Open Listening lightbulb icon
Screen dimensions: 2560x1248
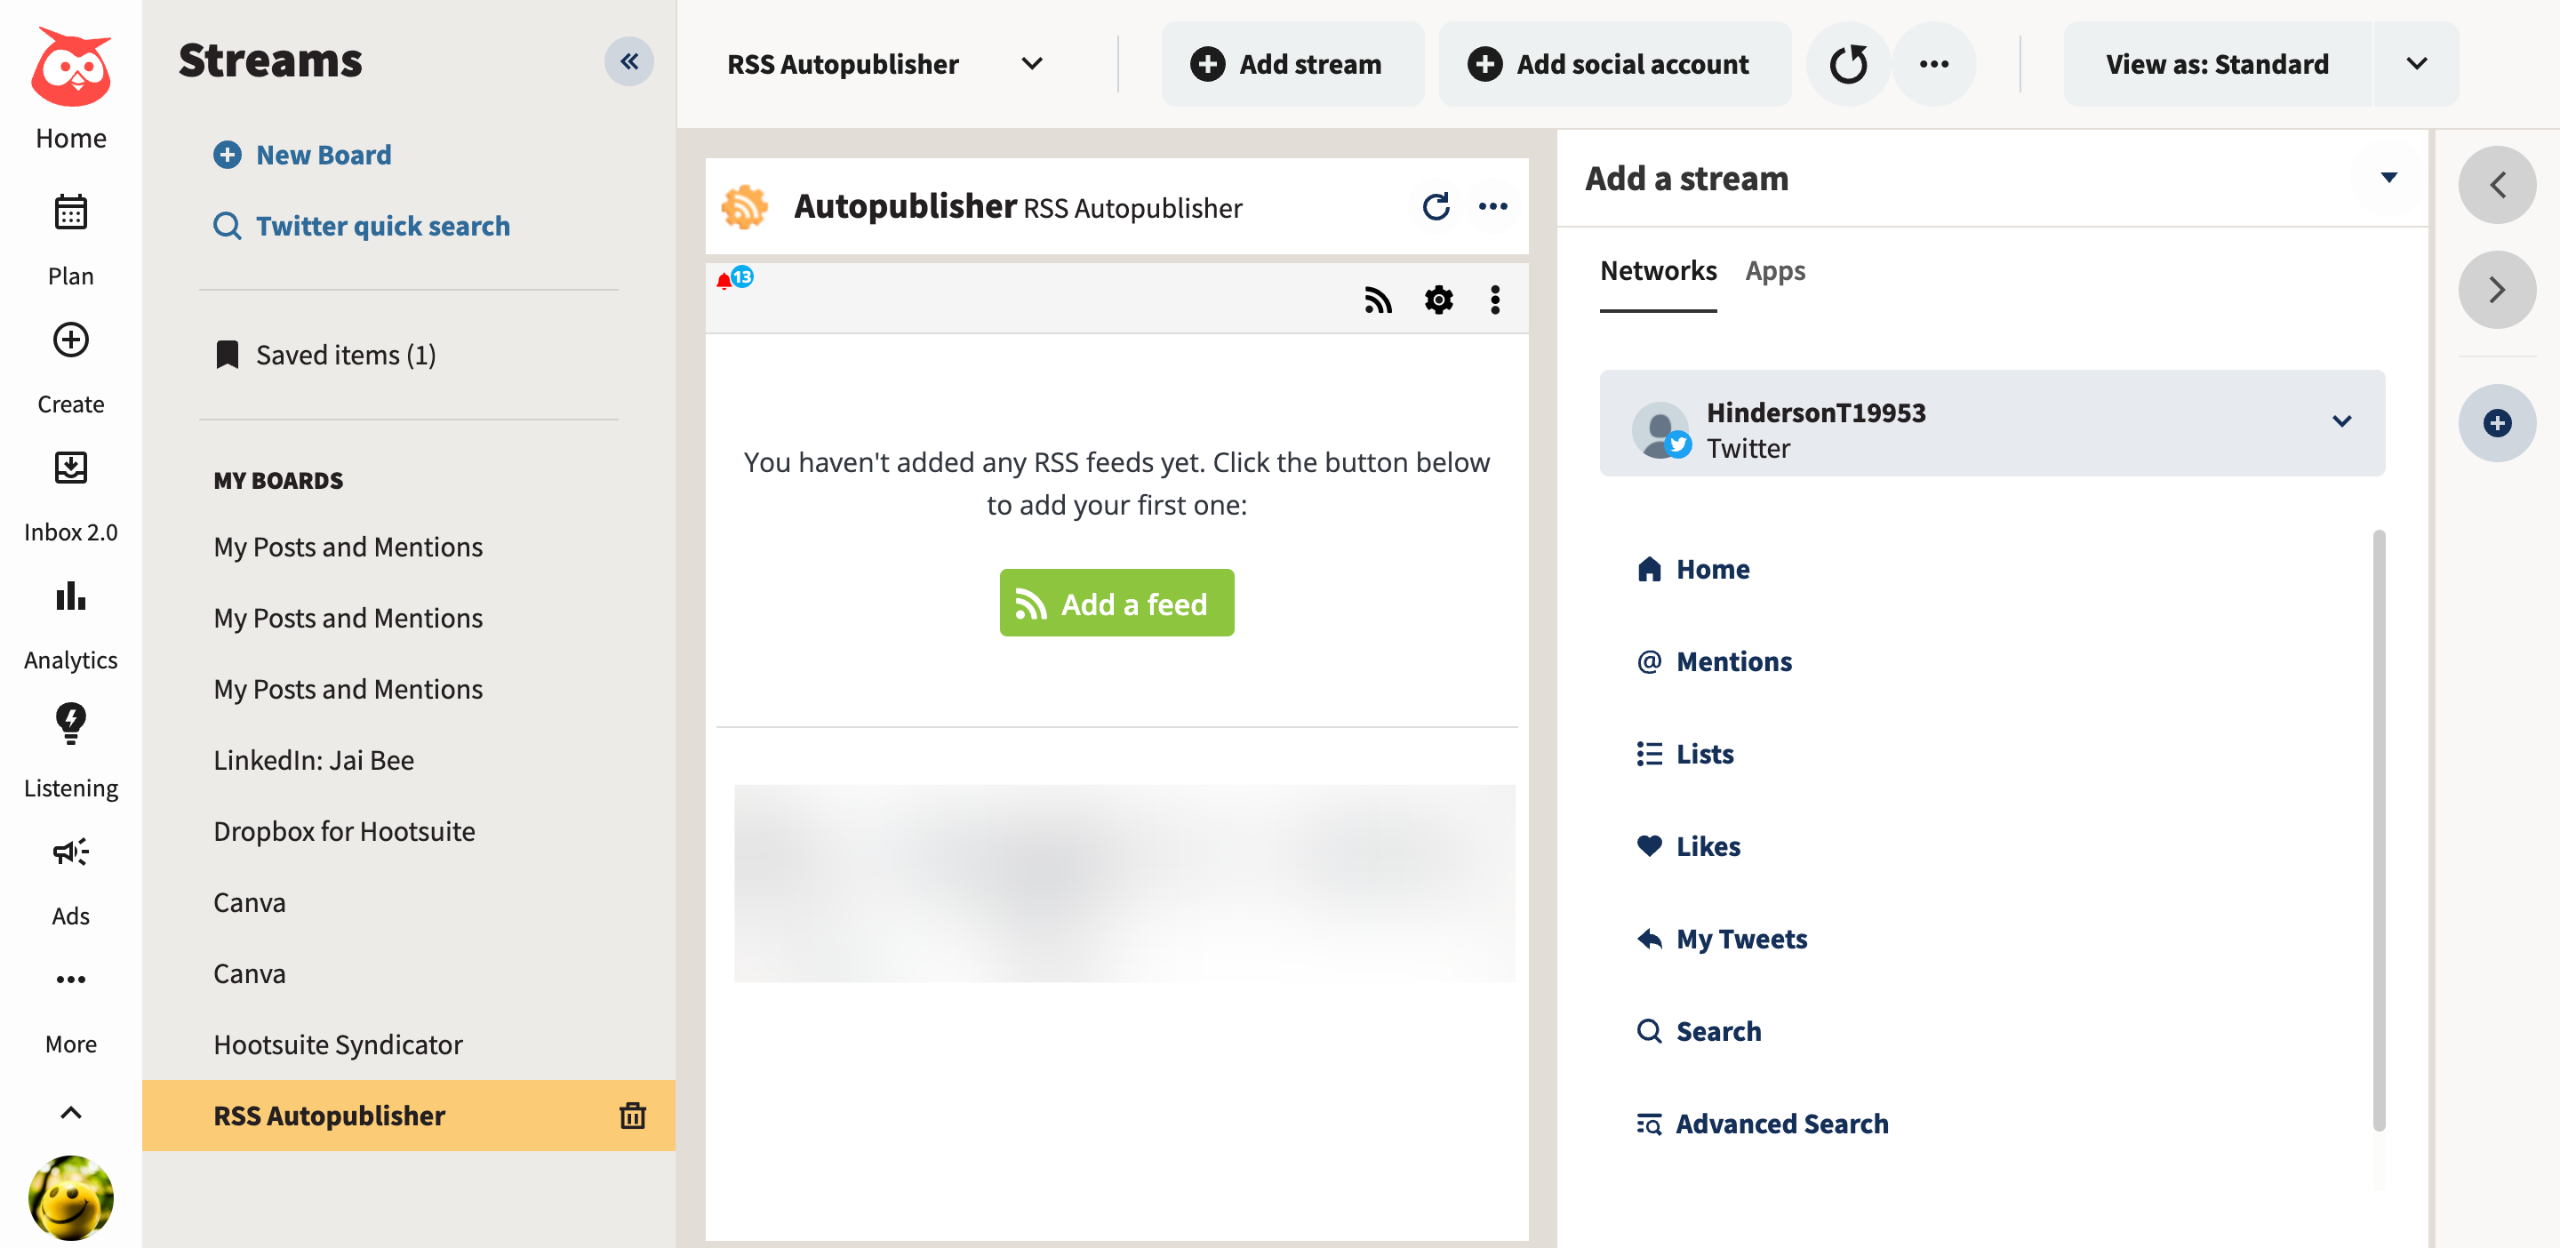coord(70,723)
